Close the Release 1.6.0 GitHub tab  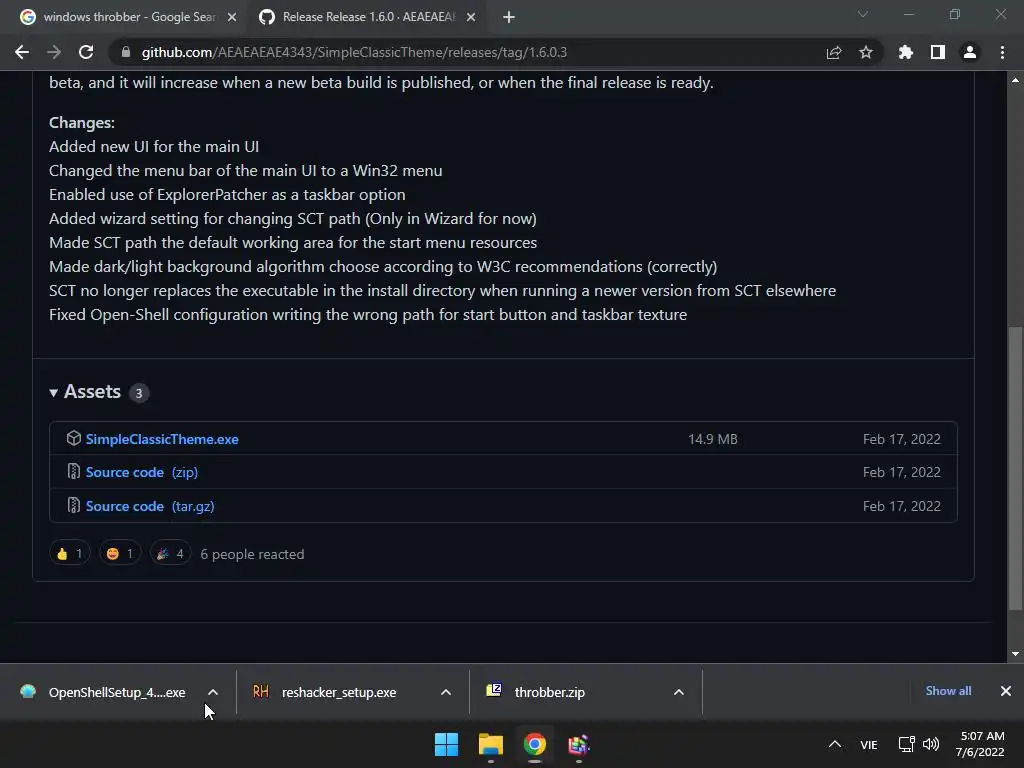471,17
